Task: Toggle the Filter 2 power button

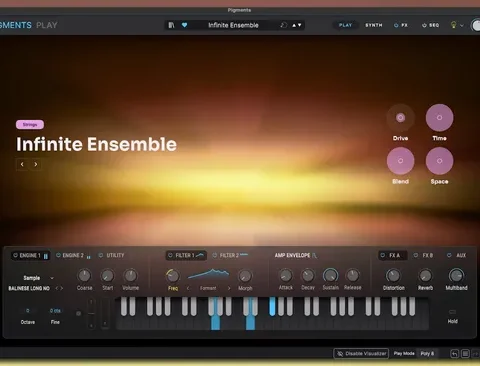Action: pyautogui.click(x=215, y=255)
